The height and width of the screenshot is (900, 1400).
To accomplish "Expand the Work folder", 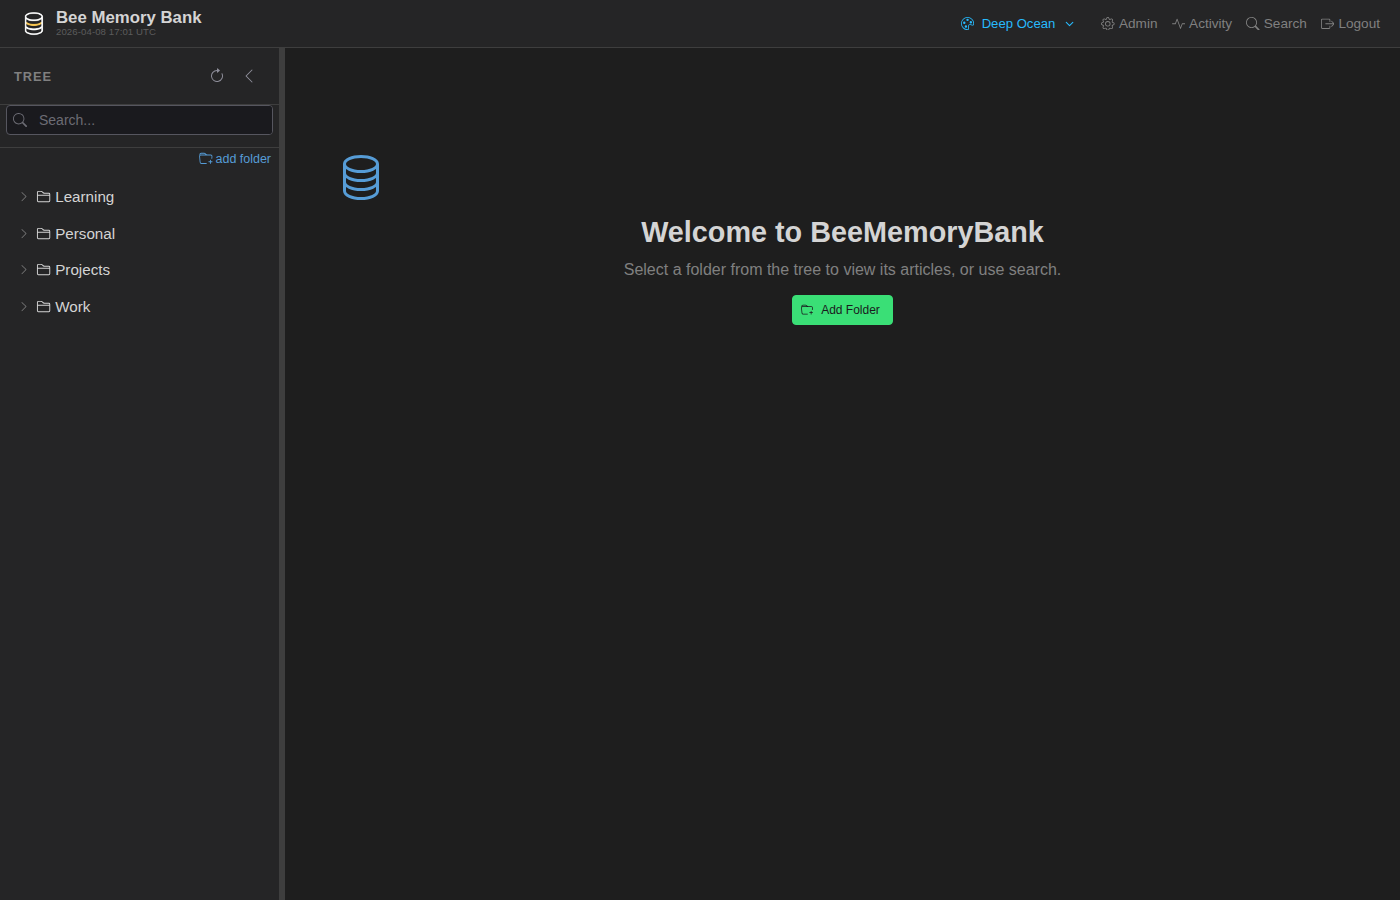I will click(x=24, y=307).
